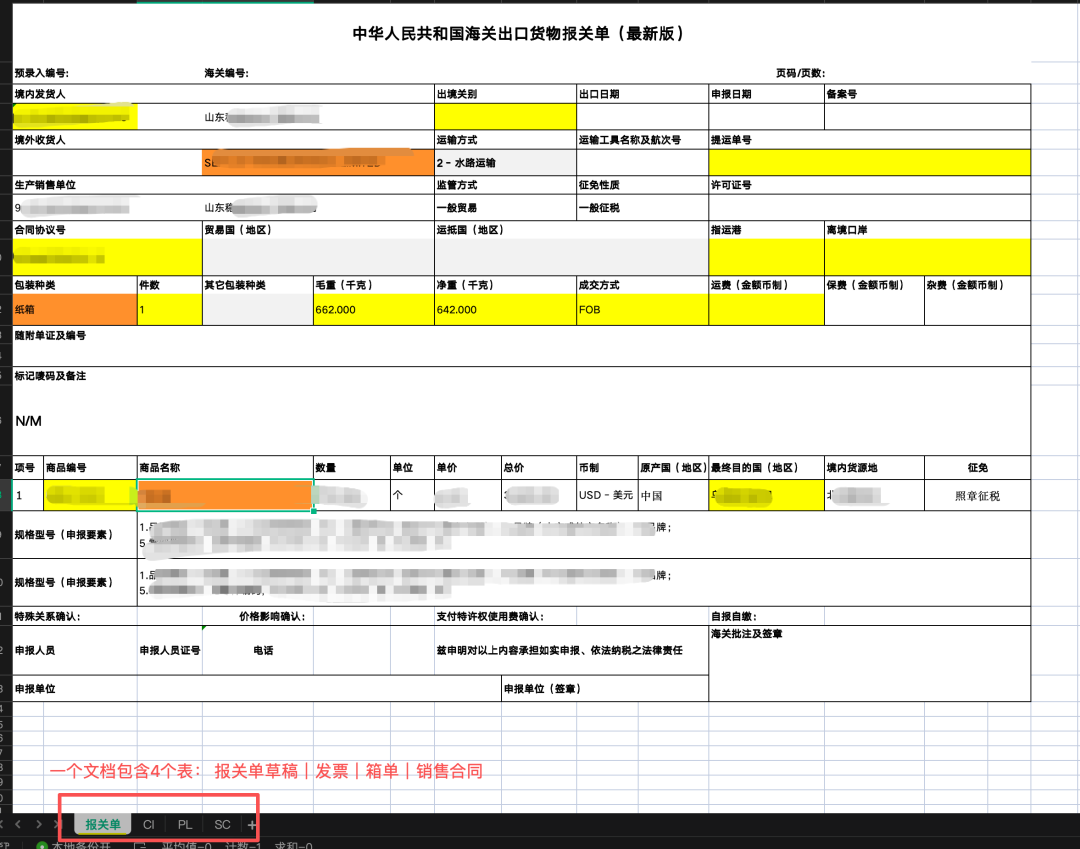Viewport: 1080px width, 849px height.
Task: Click the 申报人员证号 cell
Action: 170,650
